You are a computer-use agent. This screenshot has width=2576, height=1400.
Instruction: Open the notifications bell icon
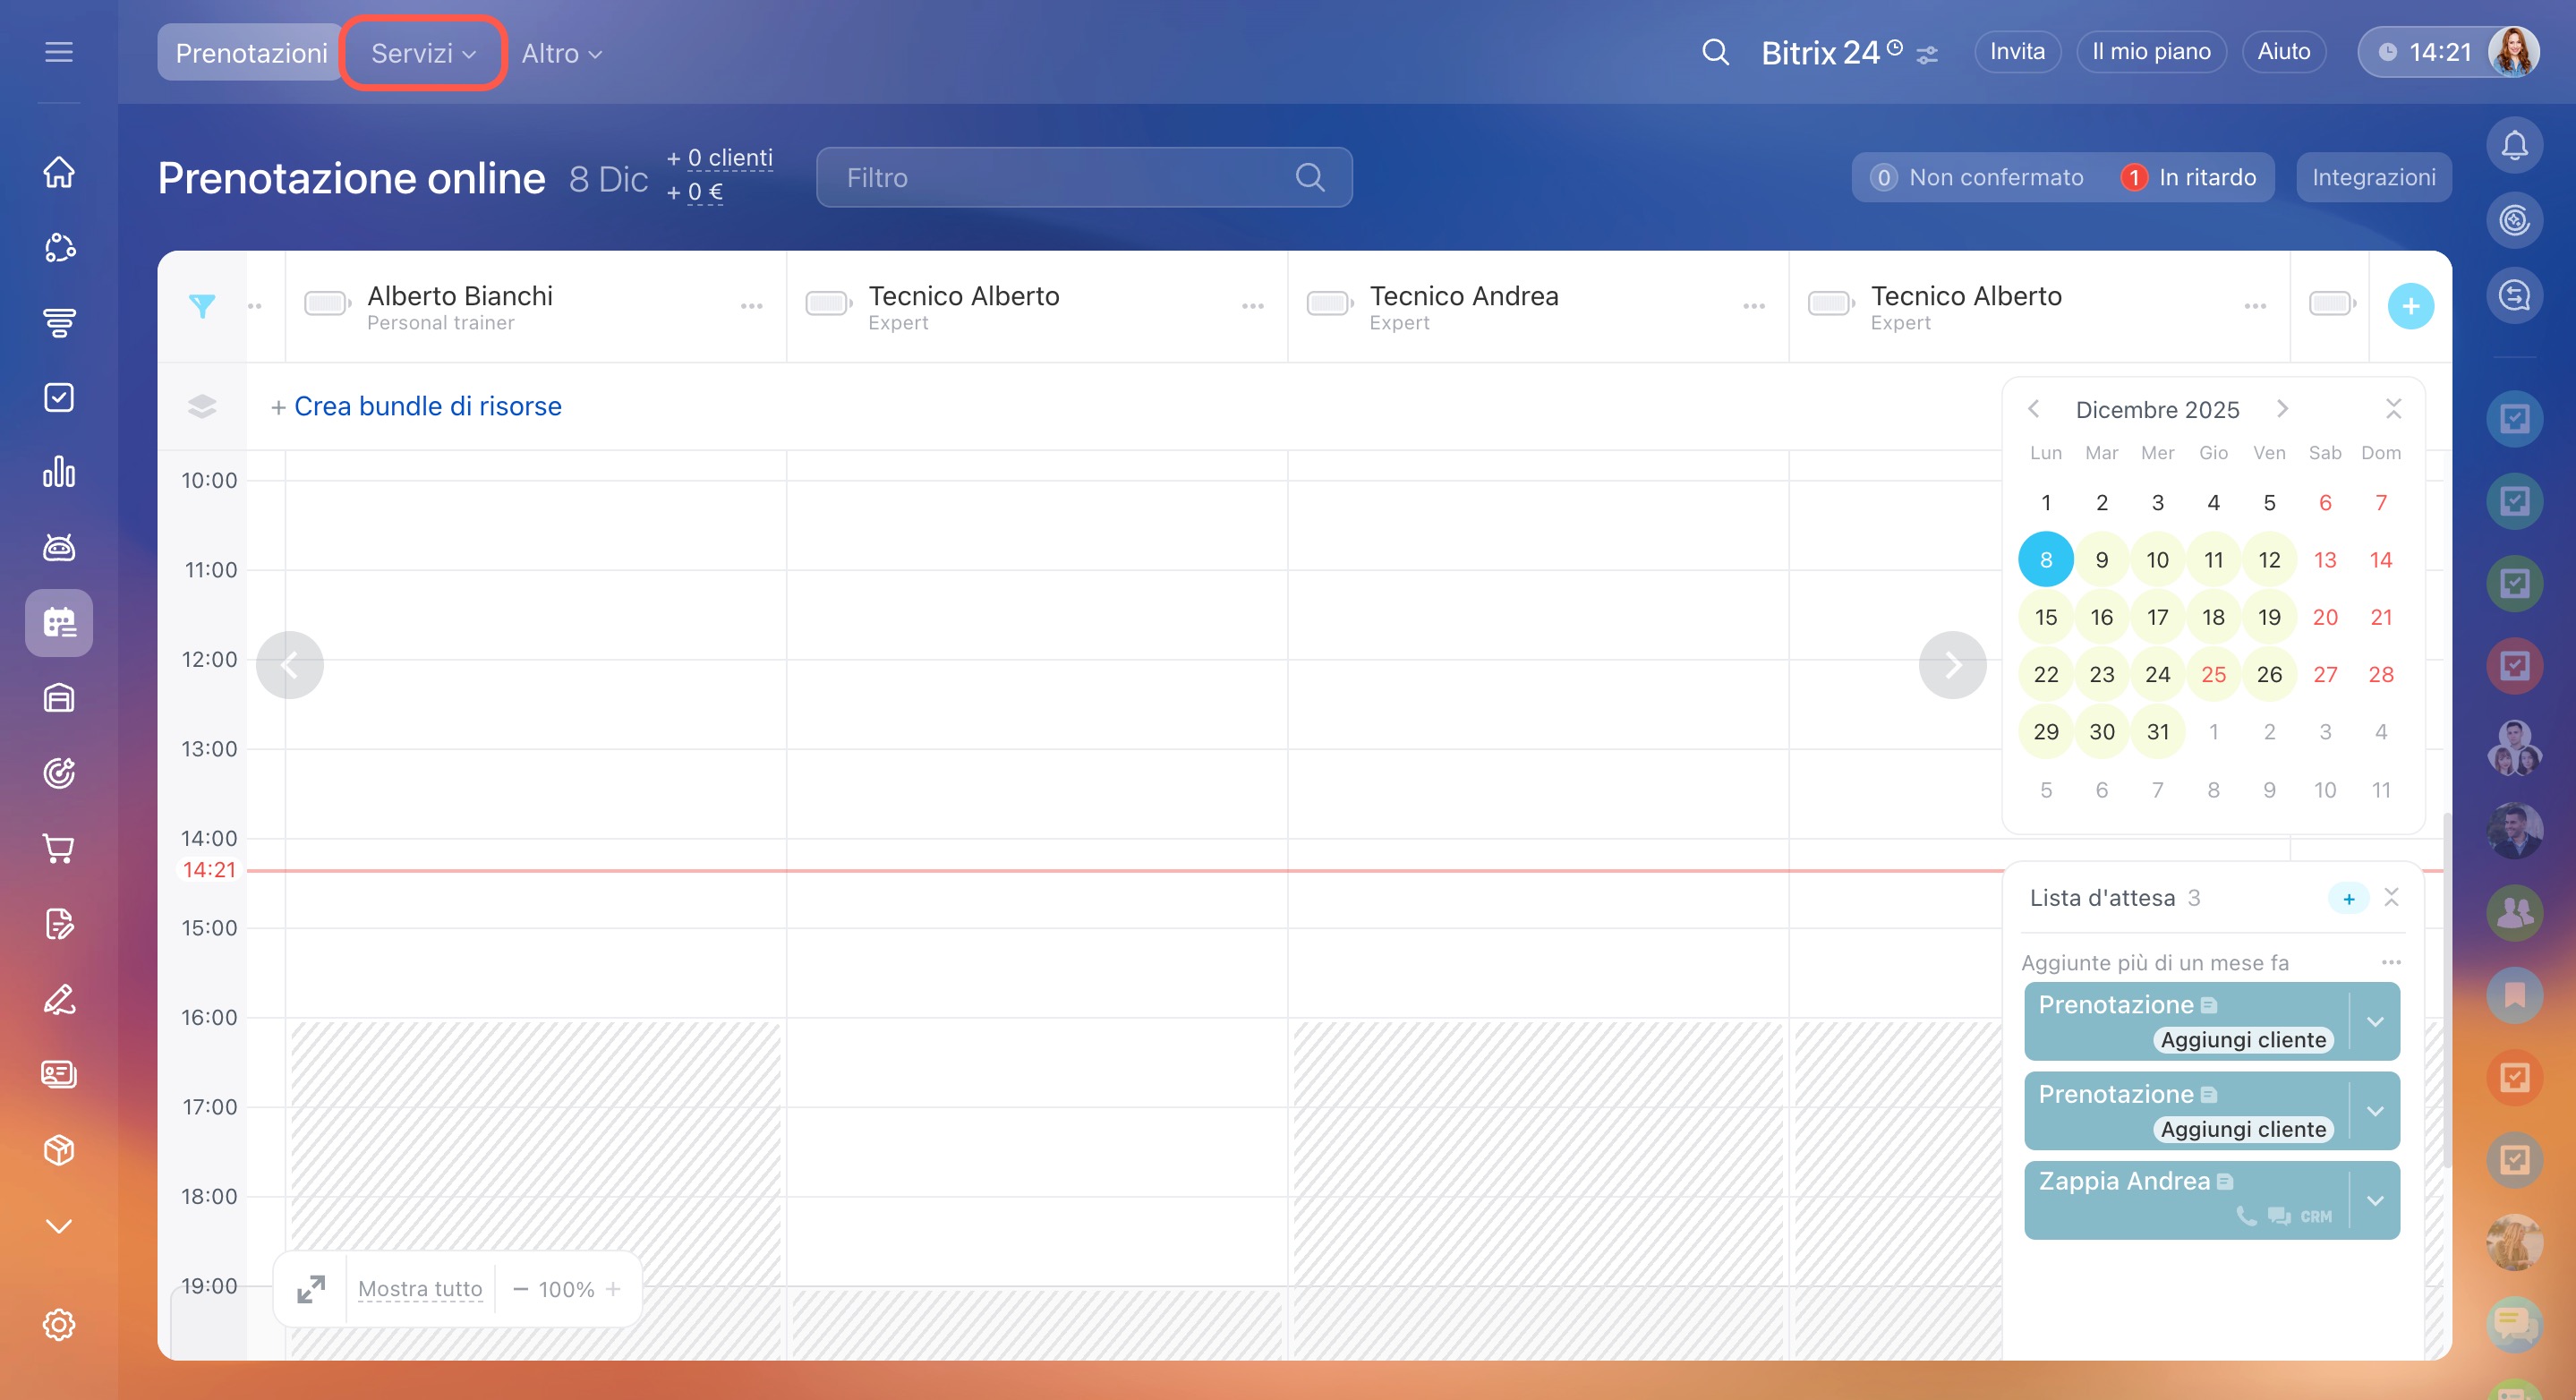pyautogui.click(x=2513, y=146)
